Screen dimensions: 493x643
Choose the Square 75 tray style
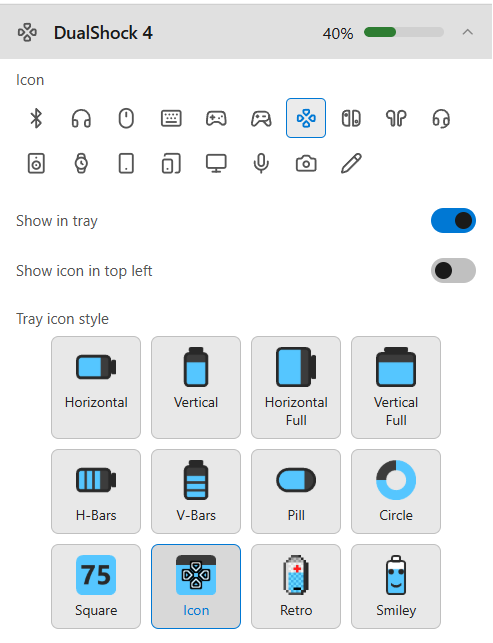96,586
